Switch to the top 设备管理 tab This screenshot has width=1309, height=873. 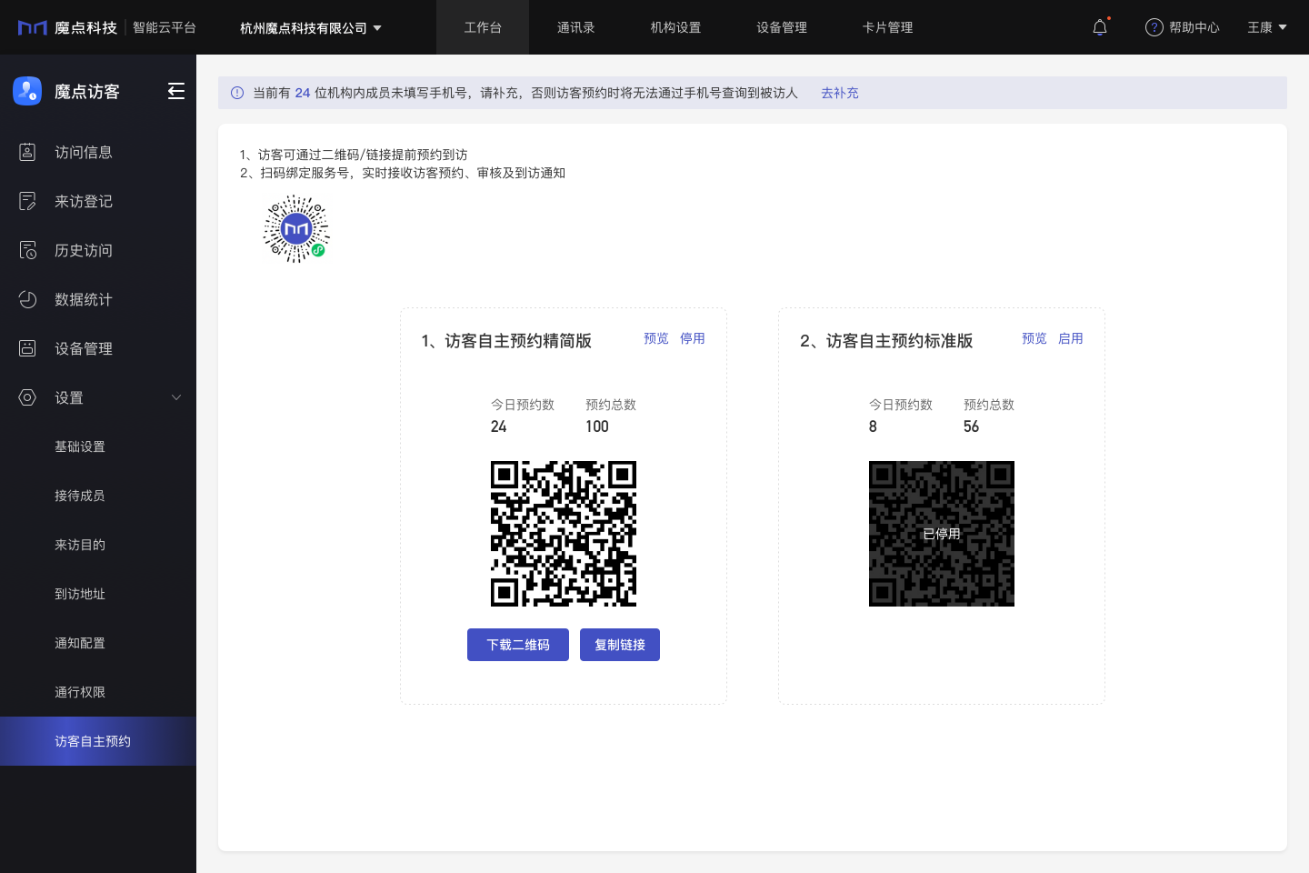[782, 27]
